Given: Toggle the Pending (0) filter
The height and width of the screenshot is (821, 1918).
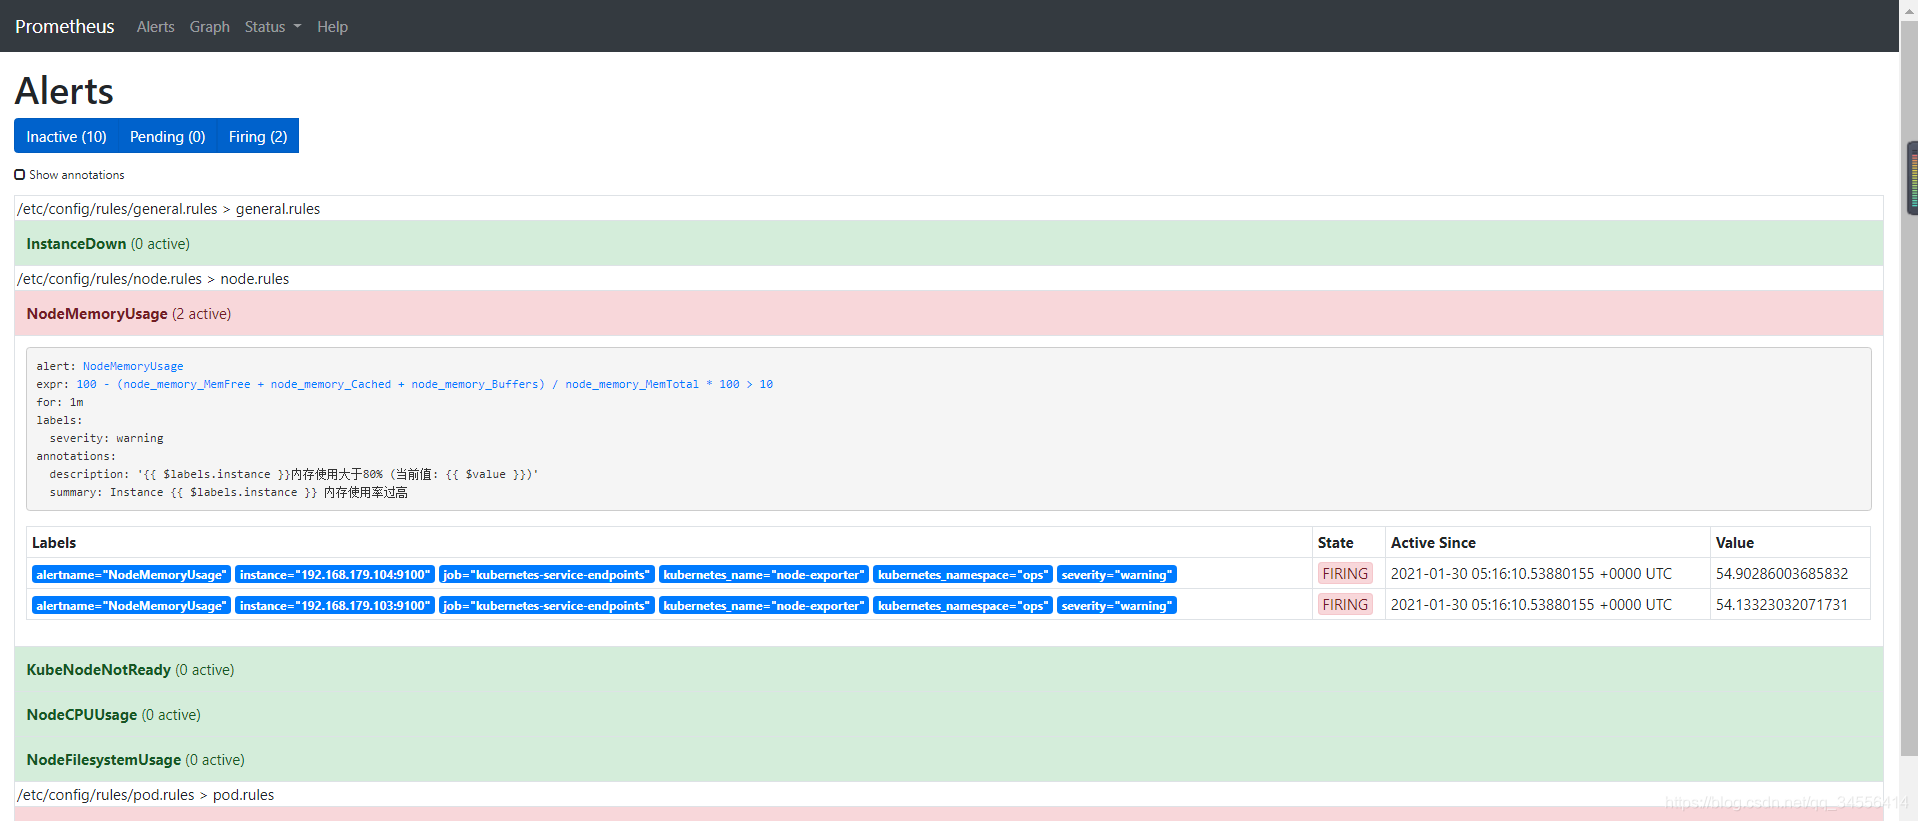Looking at the screenshot, I should [167, 136].
